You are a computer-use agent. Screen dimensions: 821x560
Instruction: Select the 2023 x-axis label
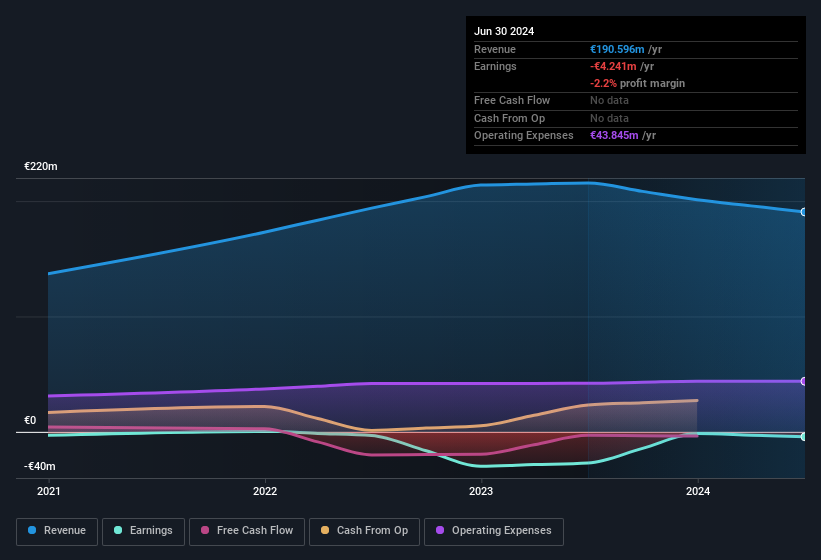[481, 491]
